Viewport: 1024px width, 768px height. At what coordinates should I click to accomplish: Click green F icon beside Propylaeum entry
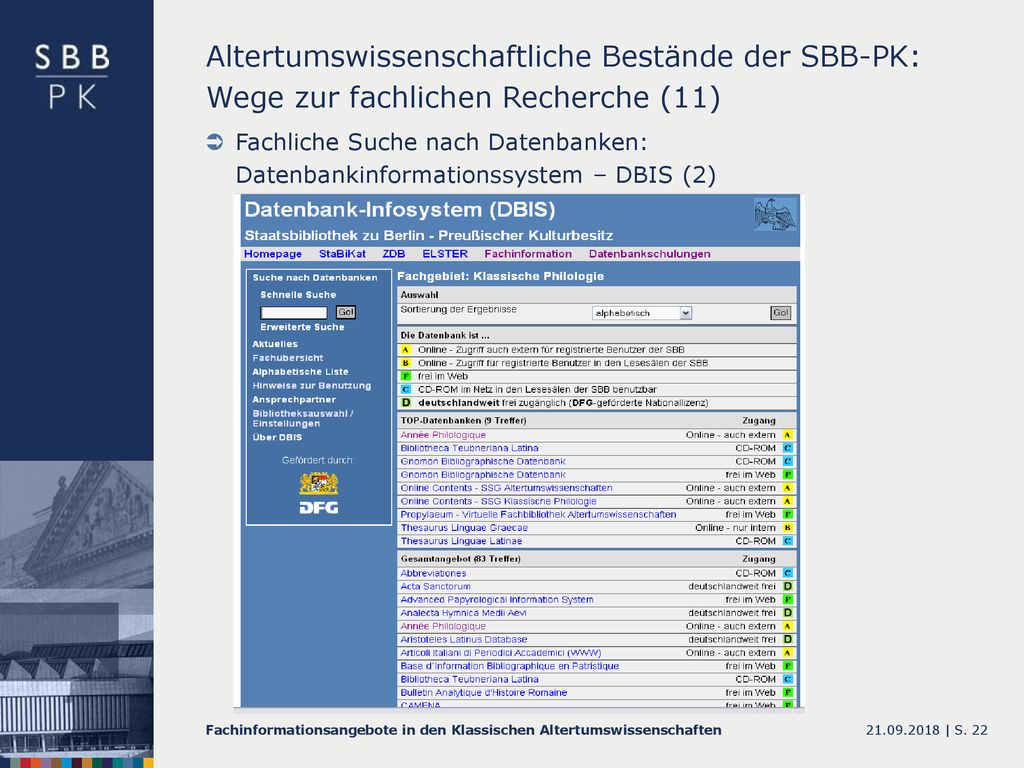[788, 515]
